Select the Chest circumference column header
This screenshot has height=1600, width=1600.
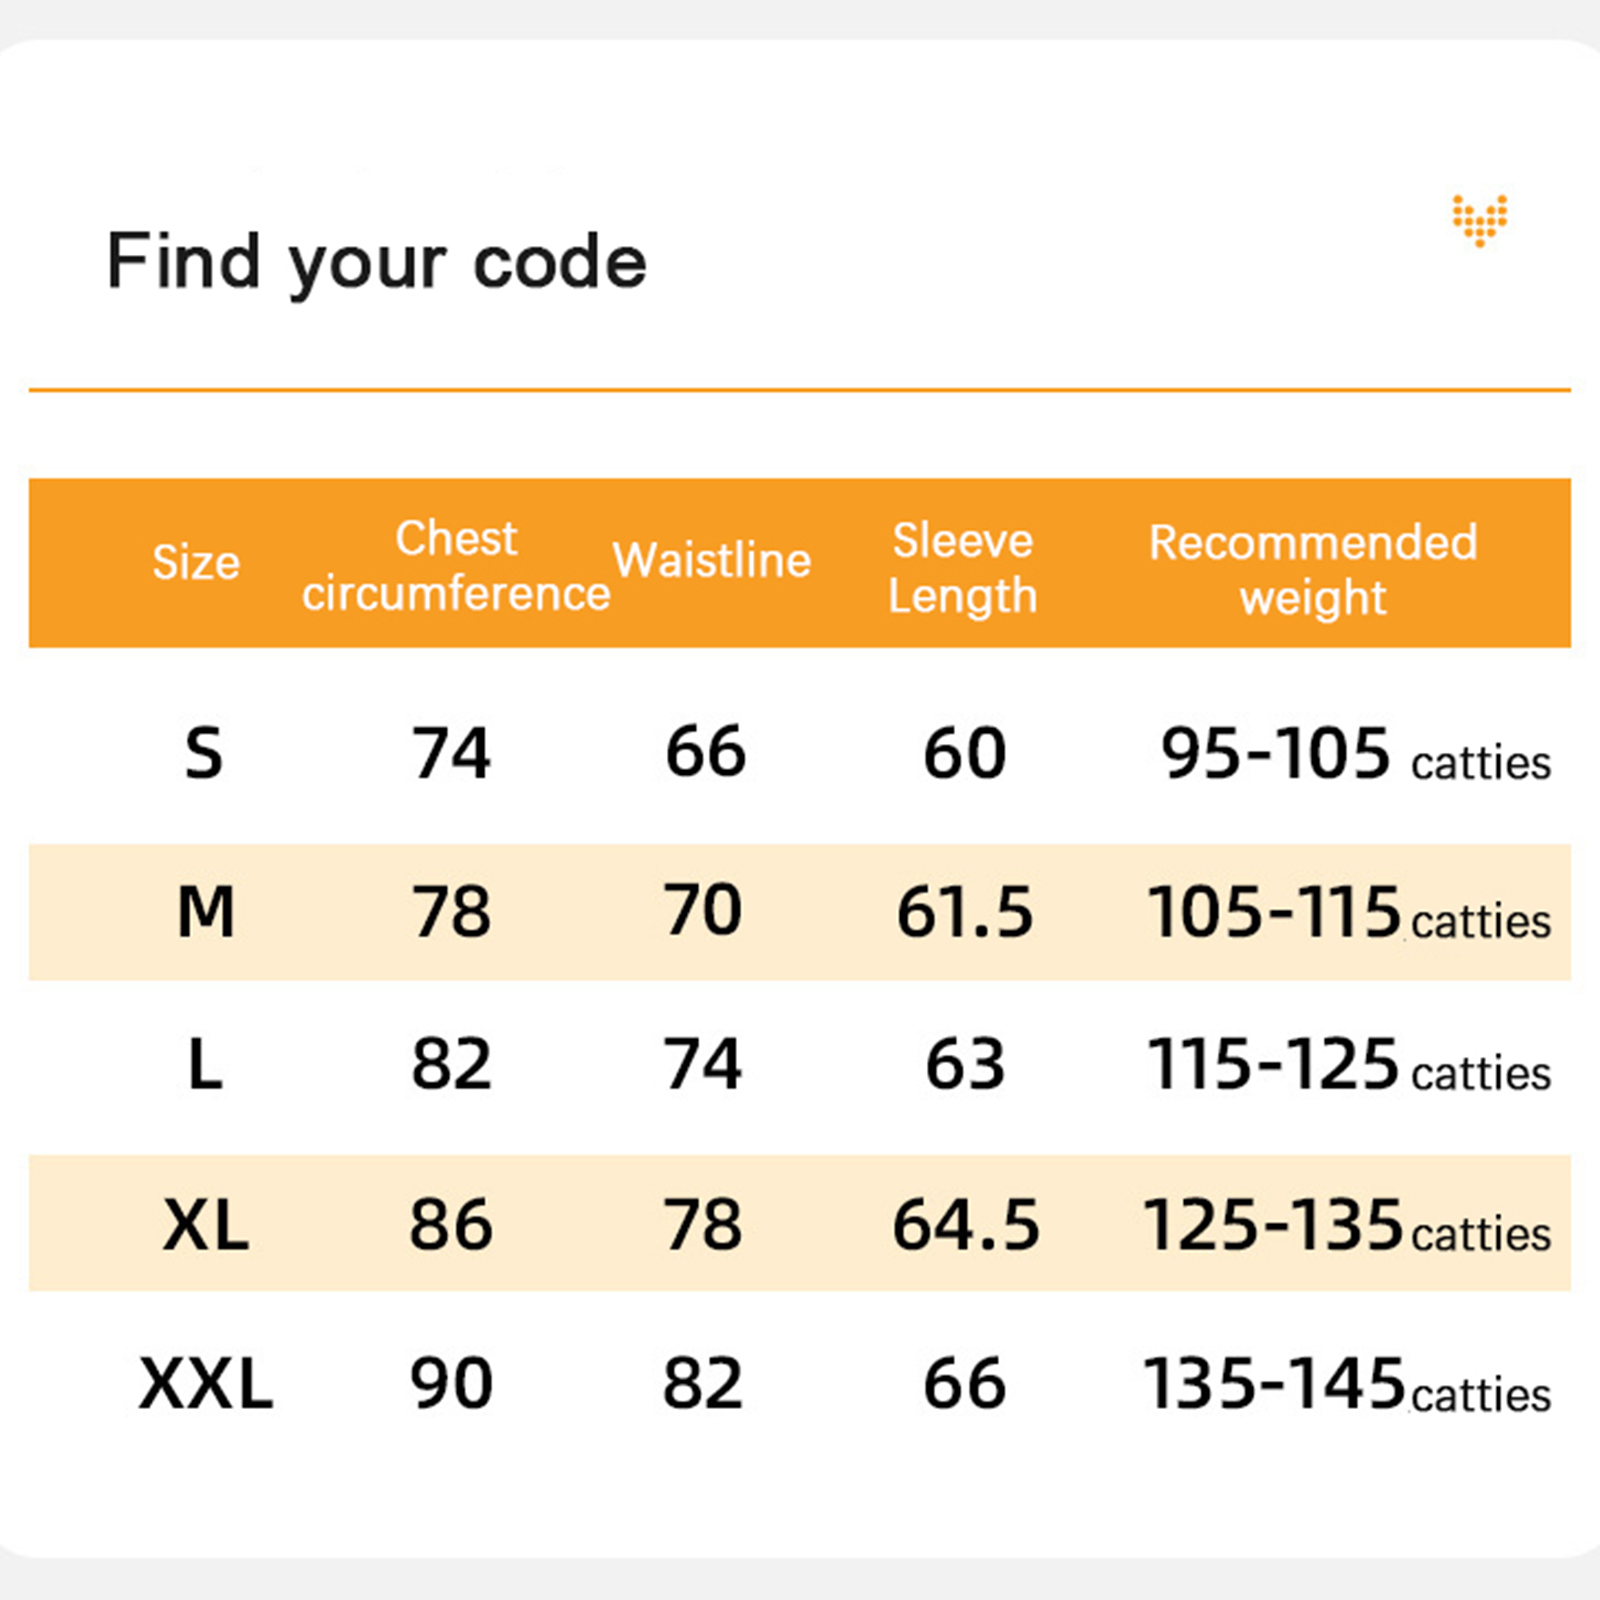(x=456, y=566)
